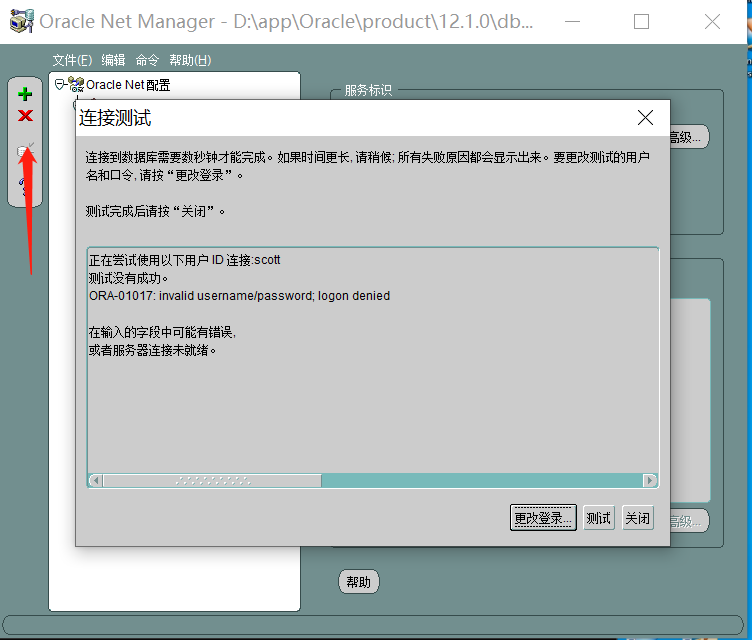752x640 pixels.
Task: Click the 帮助 button in the main window
Action: 359,582
